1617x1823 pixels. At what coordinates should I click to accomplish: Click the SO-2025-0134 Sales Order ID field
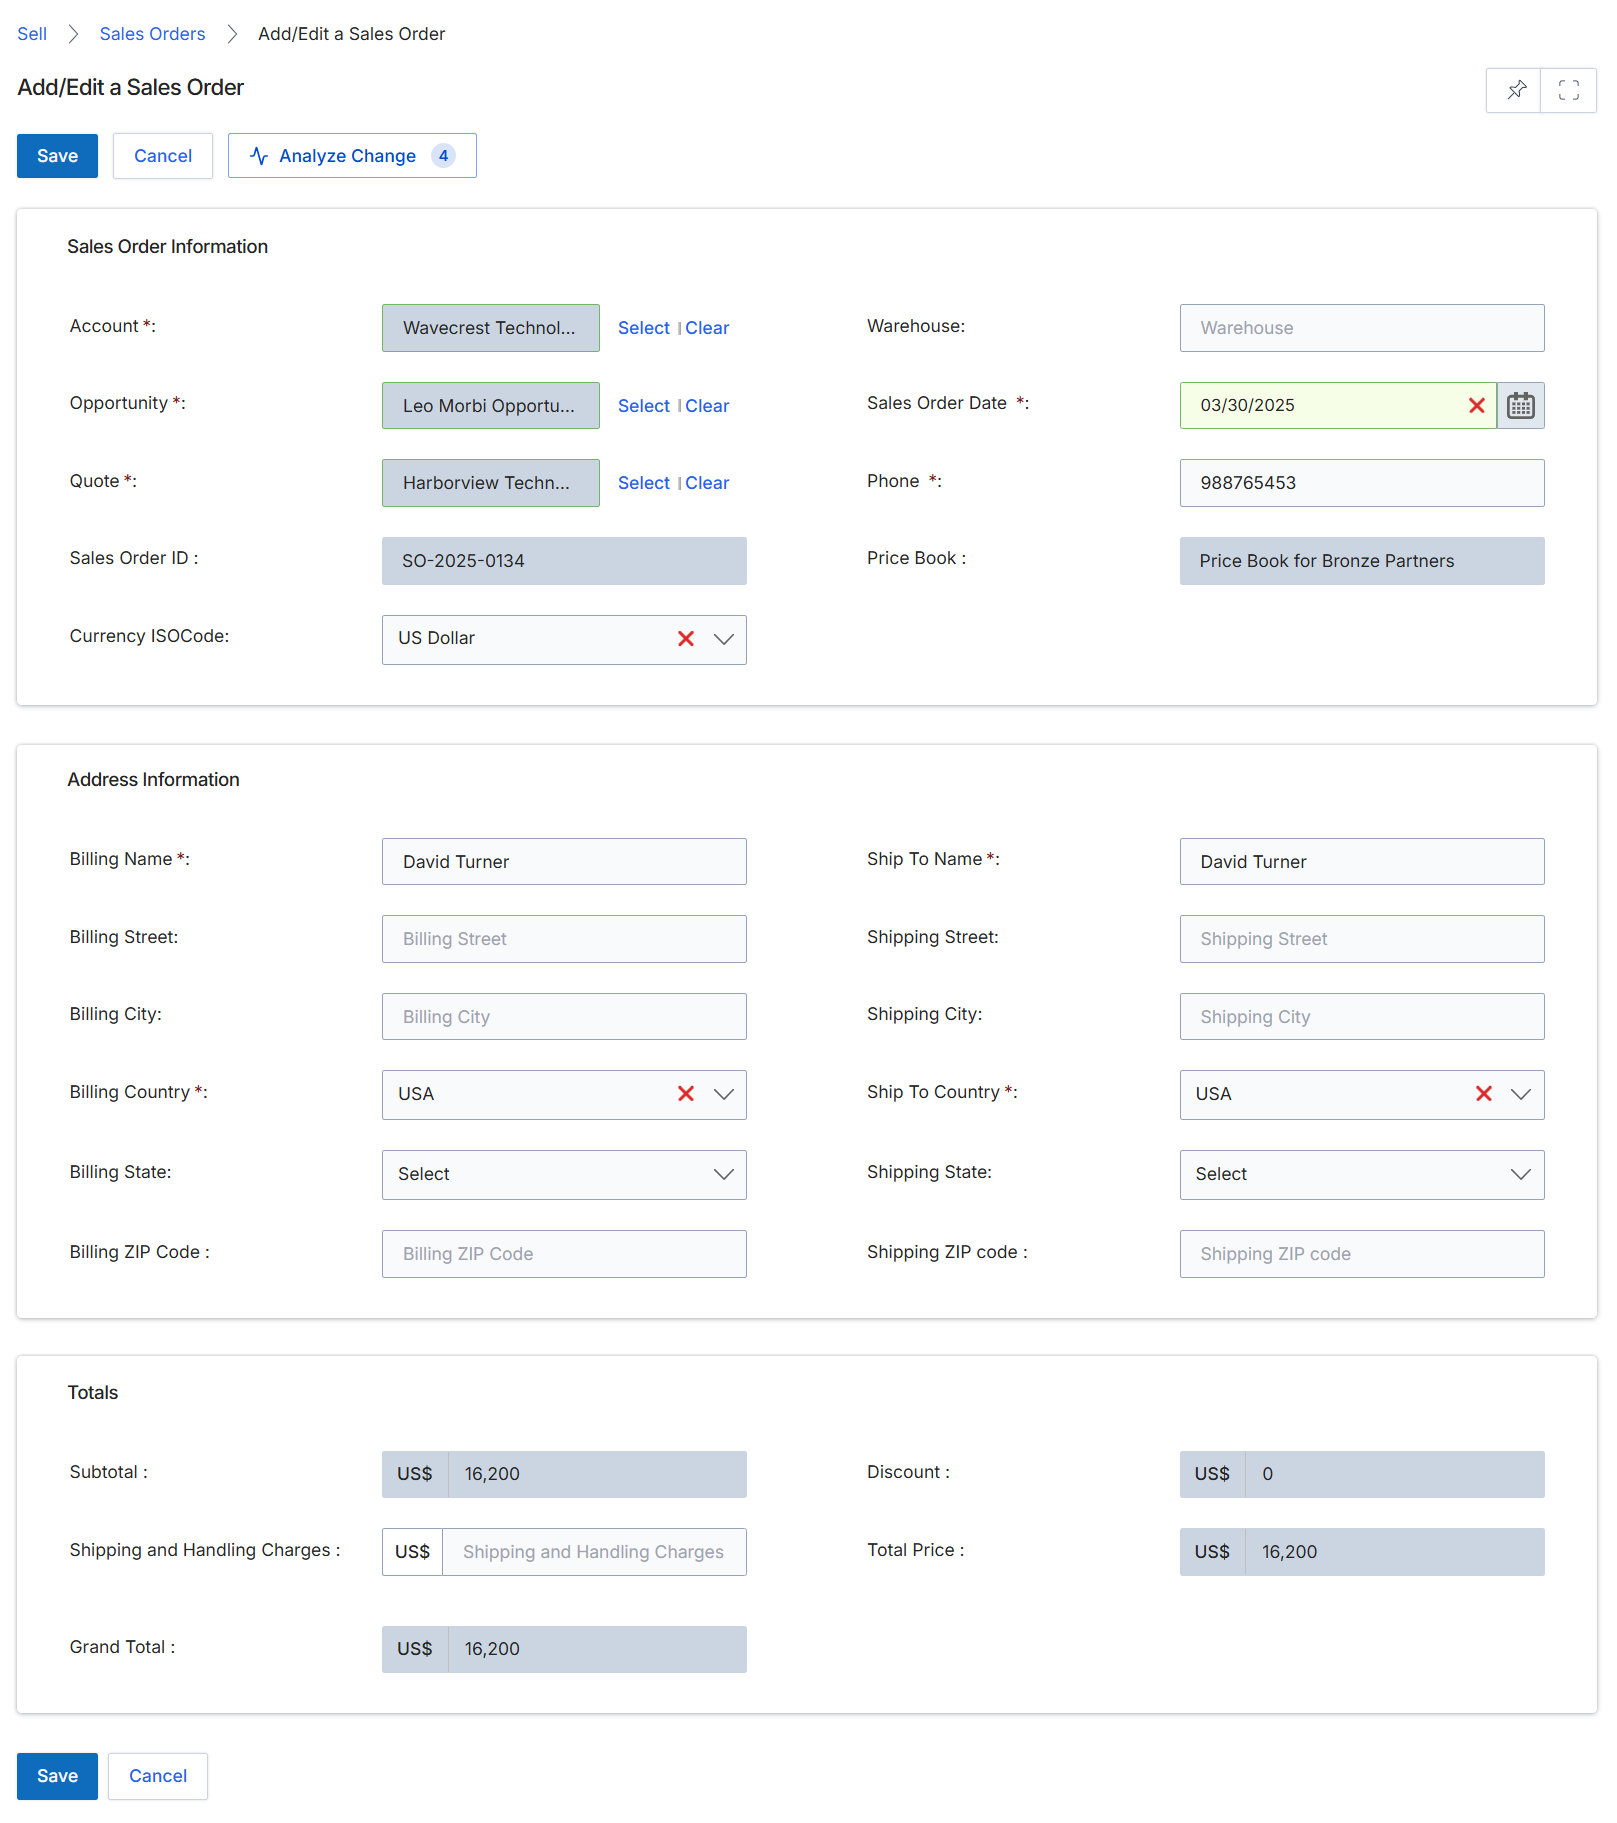click(564, 561)
